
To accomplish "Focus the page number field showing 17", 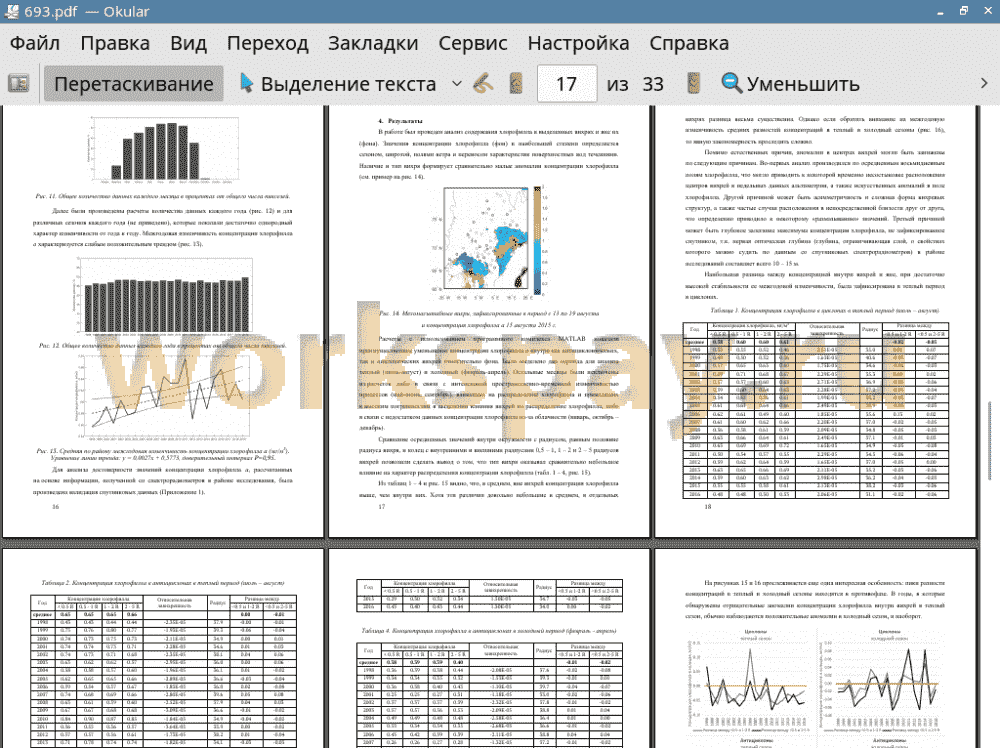I will click(x=566, y=84).
